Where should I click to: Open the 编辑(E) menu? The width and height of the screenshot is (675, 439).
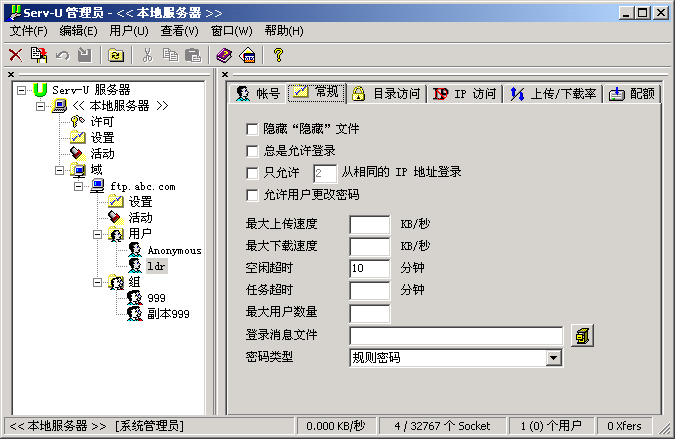point(78,31)
